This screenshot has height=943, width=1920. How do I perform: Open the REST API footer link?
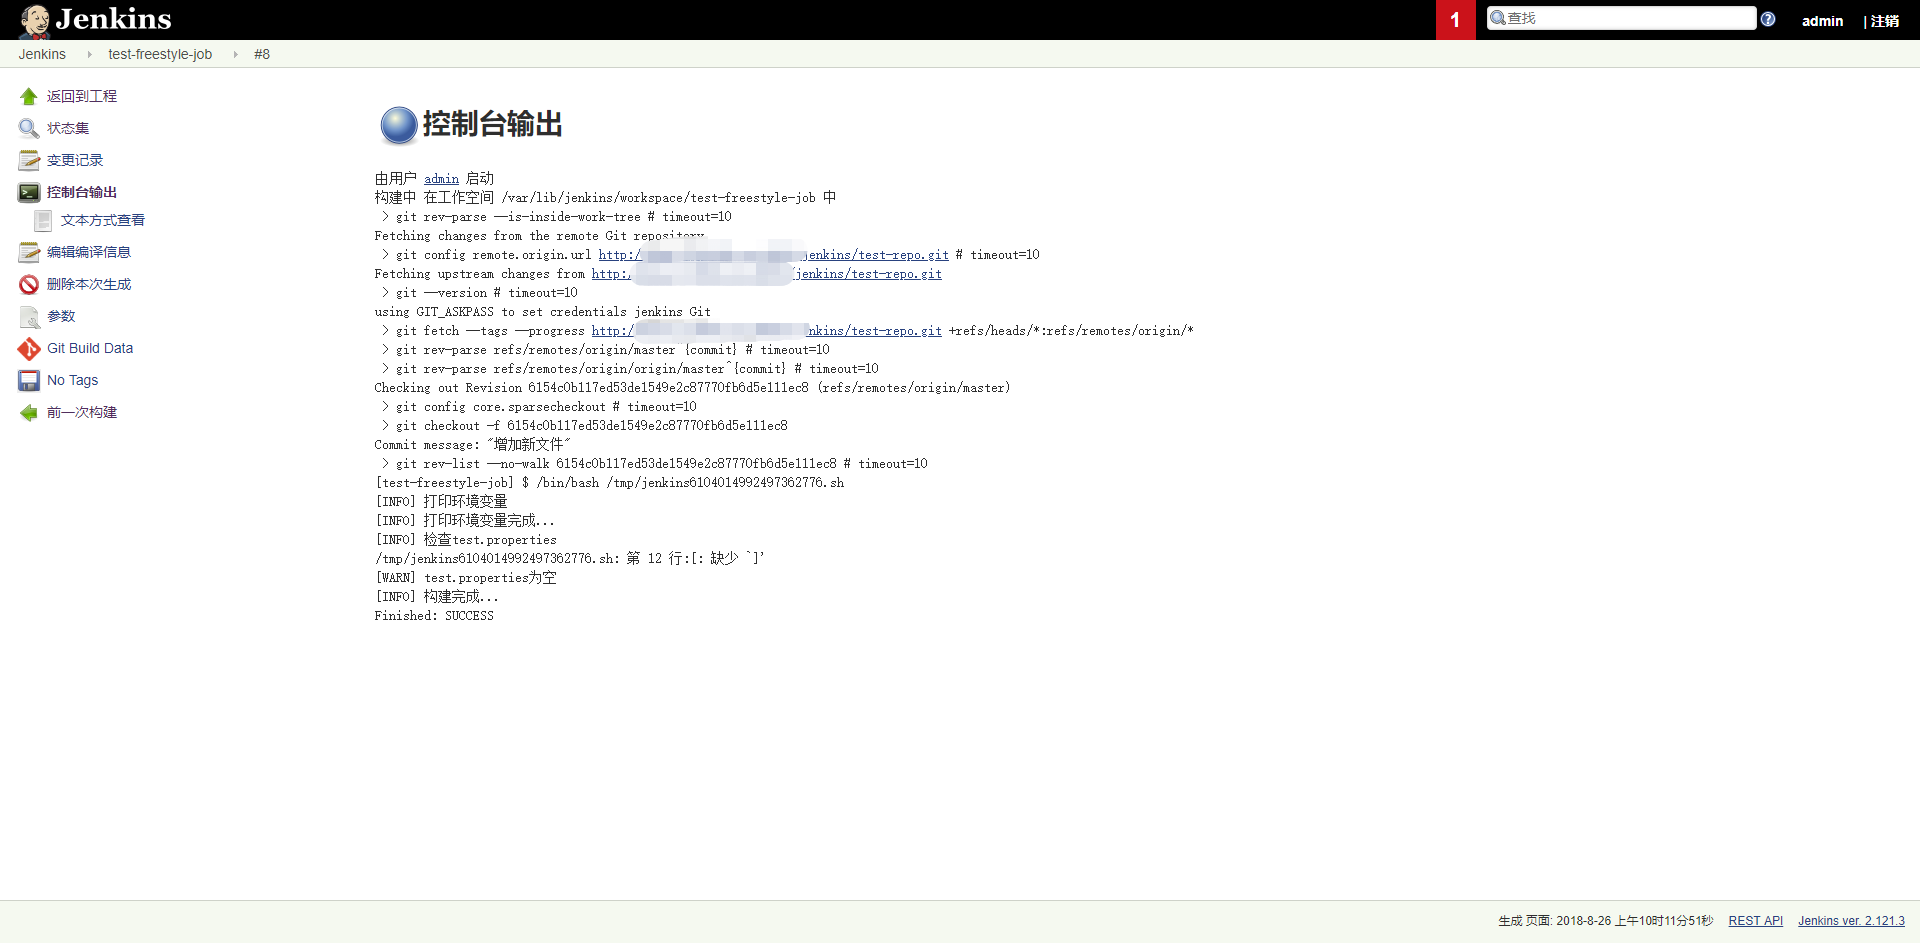pos(1755,921)
